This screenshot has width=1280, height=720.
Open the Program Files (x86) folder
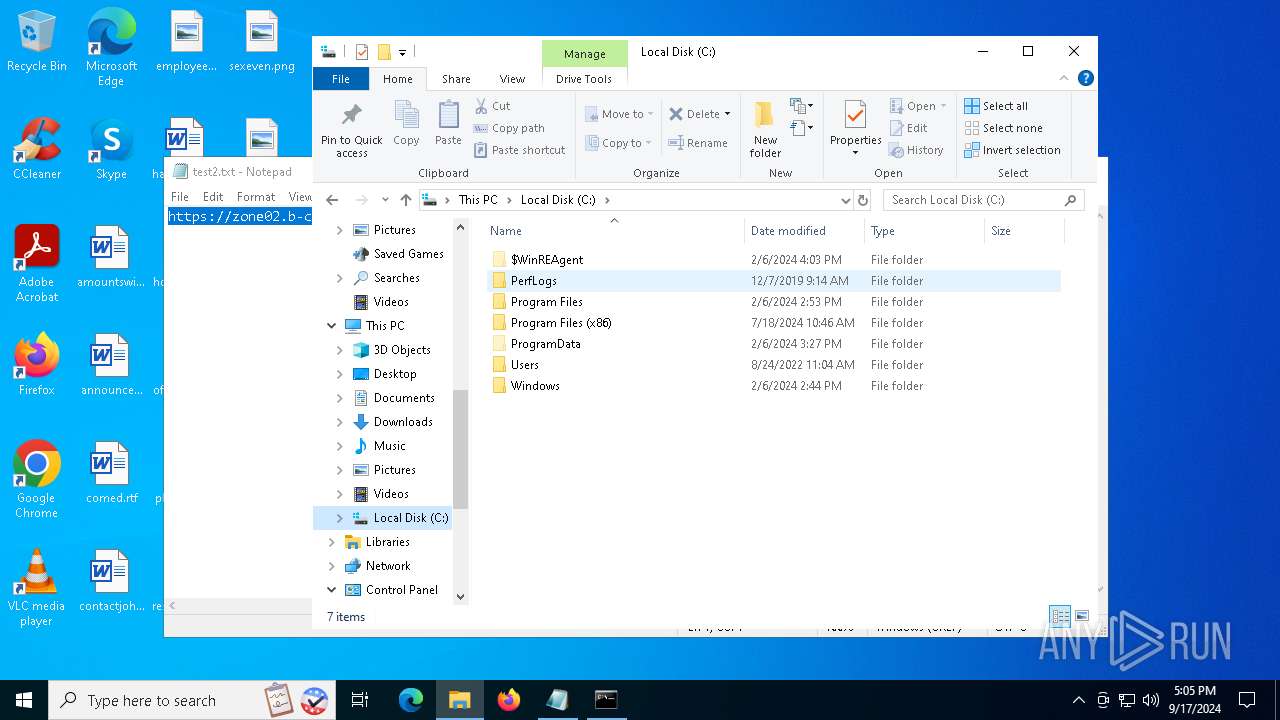pos(560,323)
